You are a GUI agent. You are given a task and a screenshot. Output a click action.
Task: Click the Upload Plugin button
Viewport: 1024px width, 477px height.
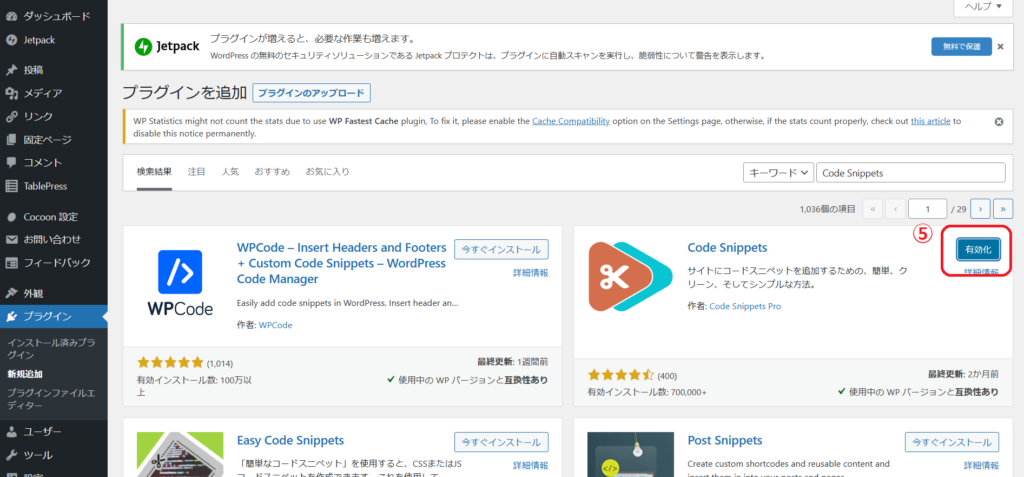pyautogui.click(x=312, y=93)
